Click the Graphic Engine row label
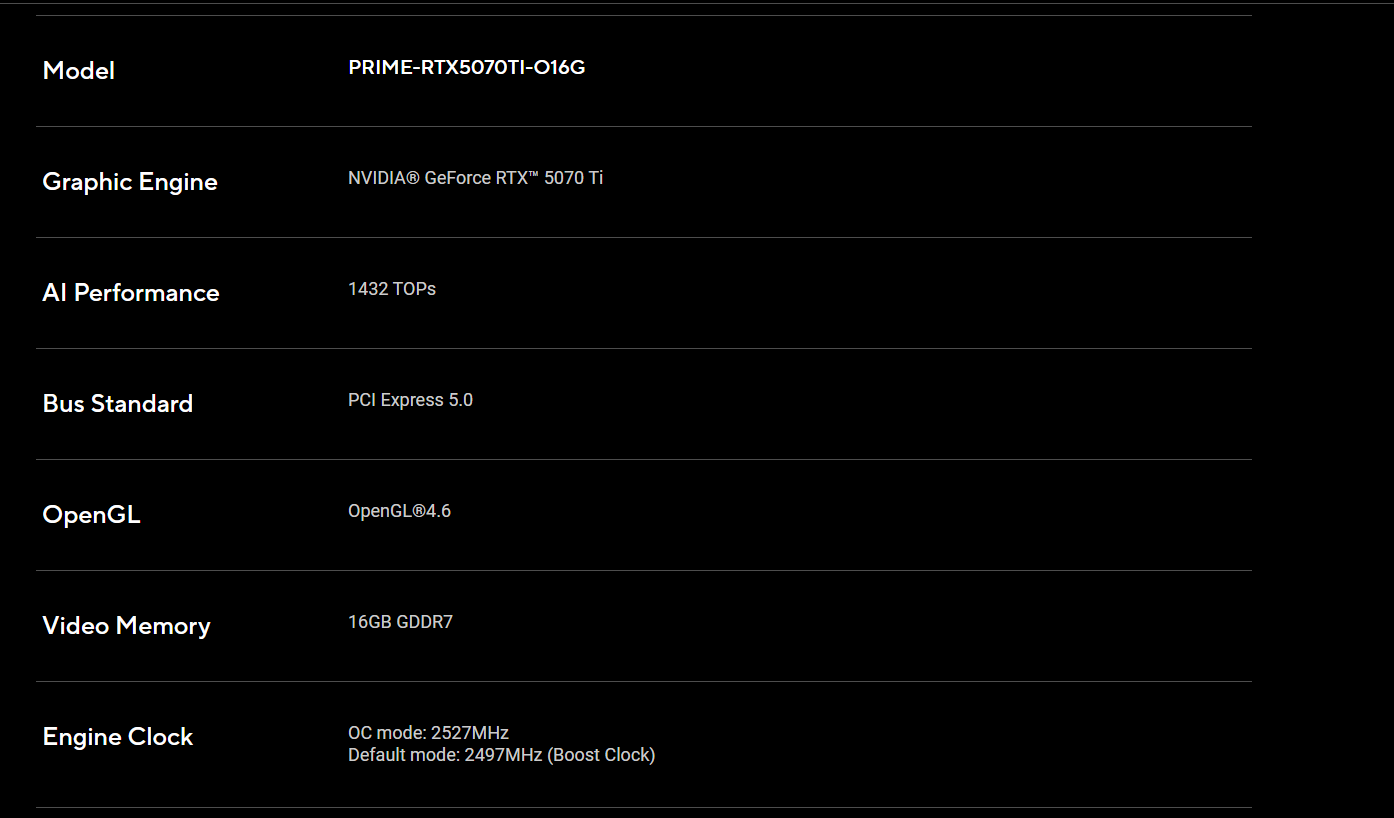The image size is (1394, 818). [x=129, y=182]
